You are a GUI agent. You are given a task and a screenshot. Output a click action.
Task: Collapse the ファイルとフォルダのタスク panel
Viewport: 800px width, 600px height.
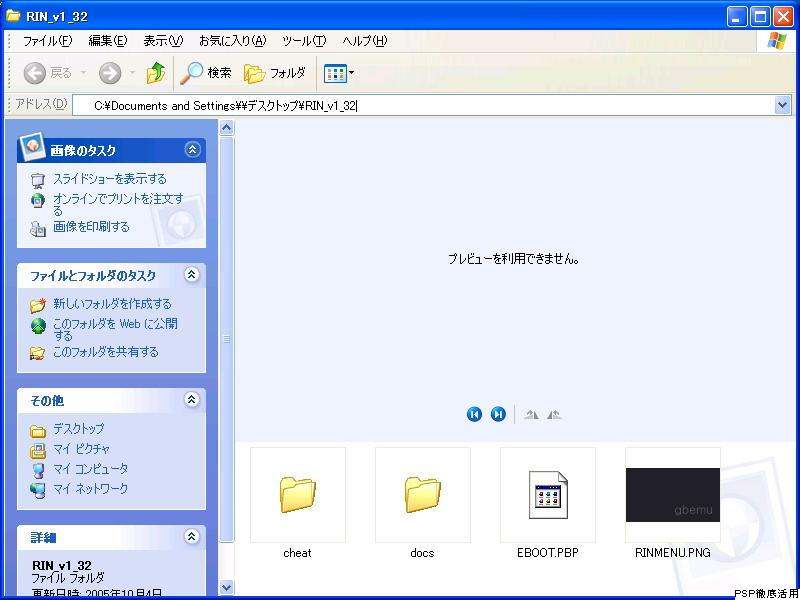click(191, 274)
